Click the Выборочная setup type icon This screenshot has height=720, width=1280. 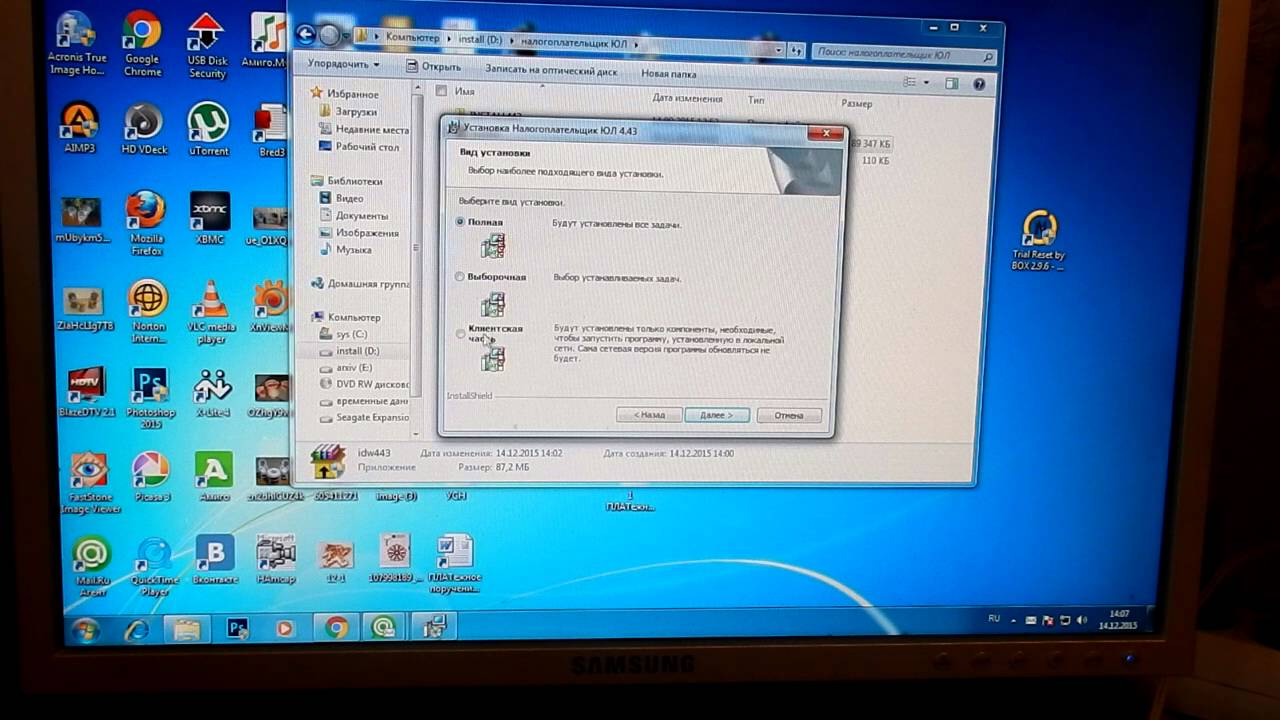[493, 303]
